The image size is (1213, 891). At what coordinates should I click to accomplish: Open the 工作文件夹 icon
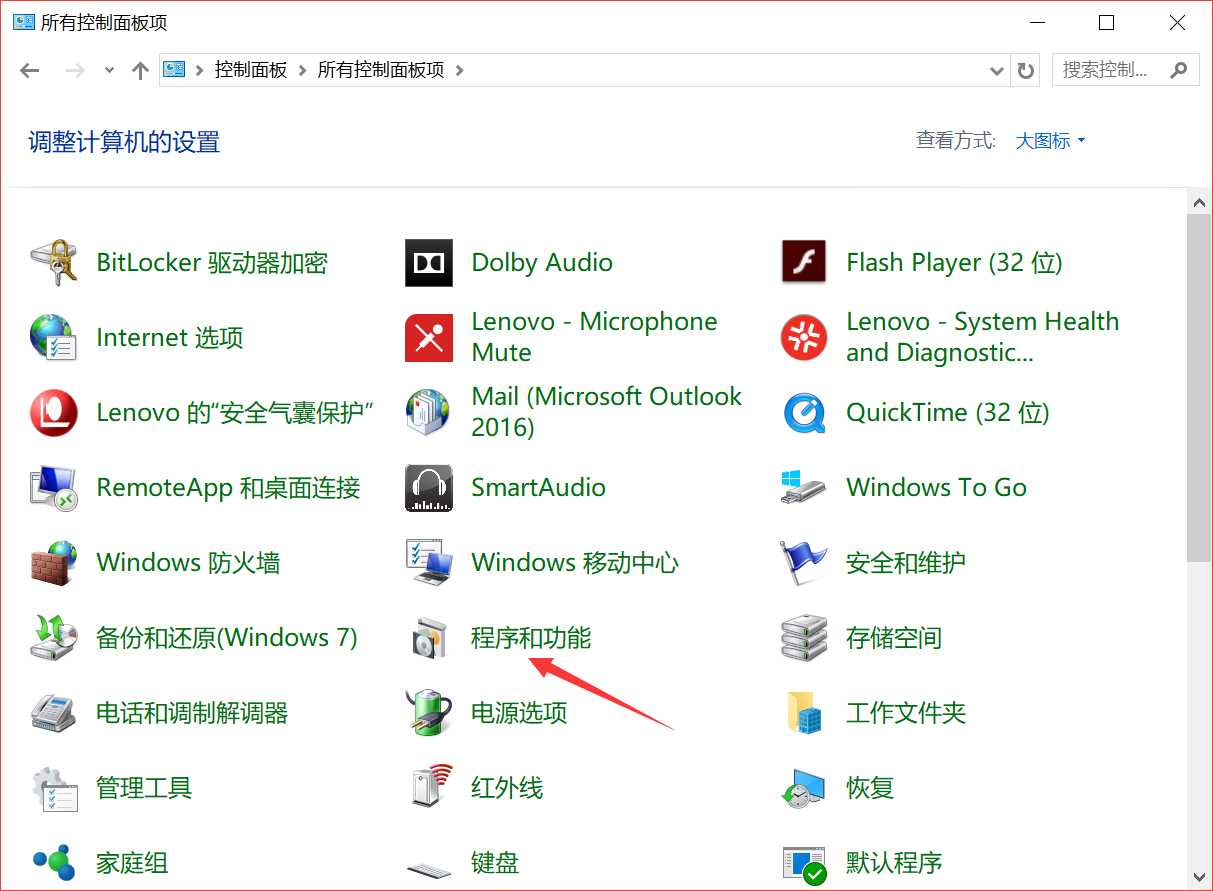coord(804,713)
